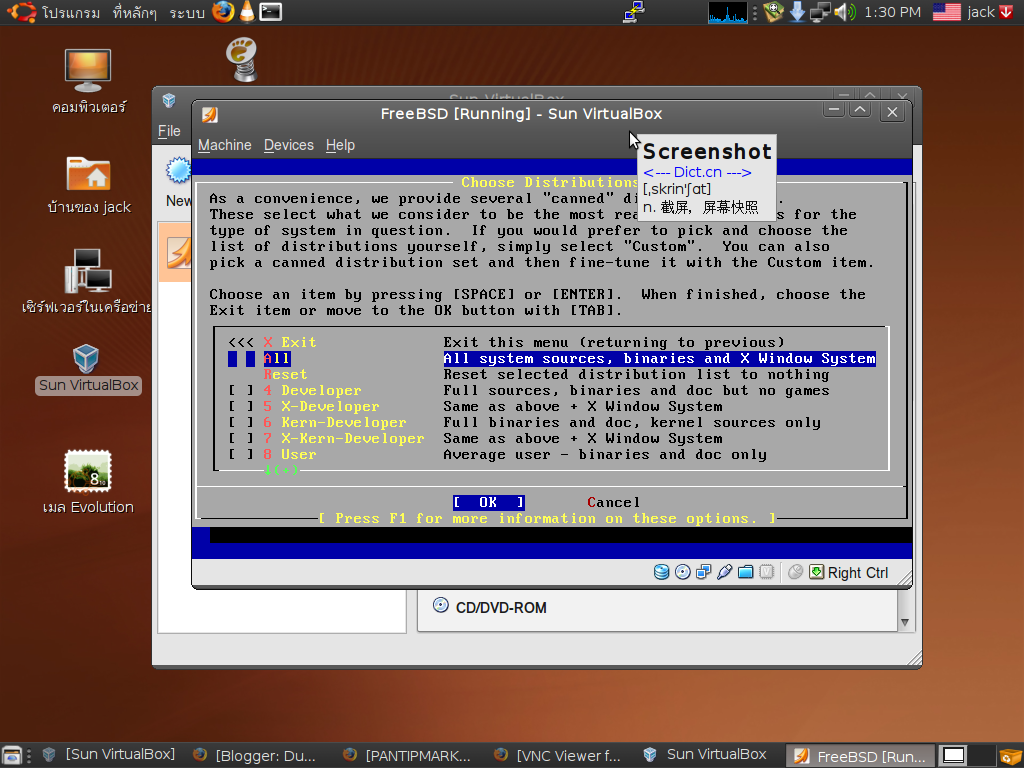Click the network monitor tray icon
Screen dimensions: 1024x768
[x=820, y=12]
